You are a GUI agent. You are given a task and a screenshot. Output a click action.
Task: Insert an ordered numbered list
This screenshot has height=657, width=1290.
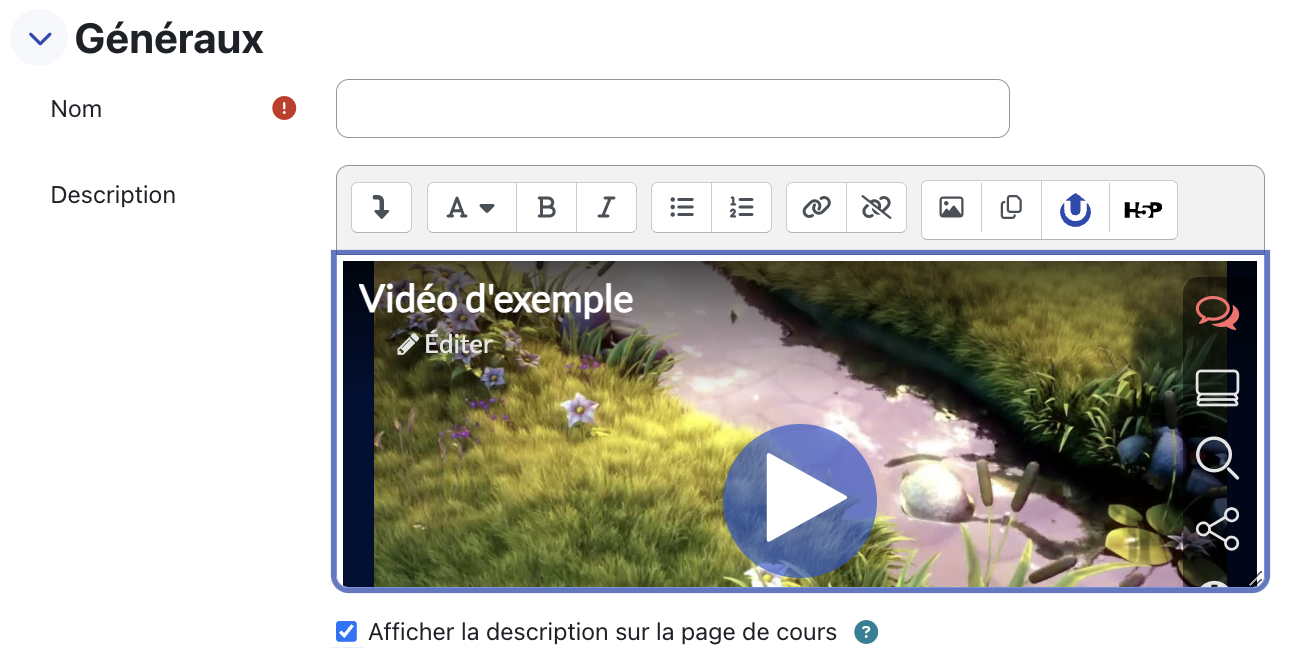click(x=741, y=207)
